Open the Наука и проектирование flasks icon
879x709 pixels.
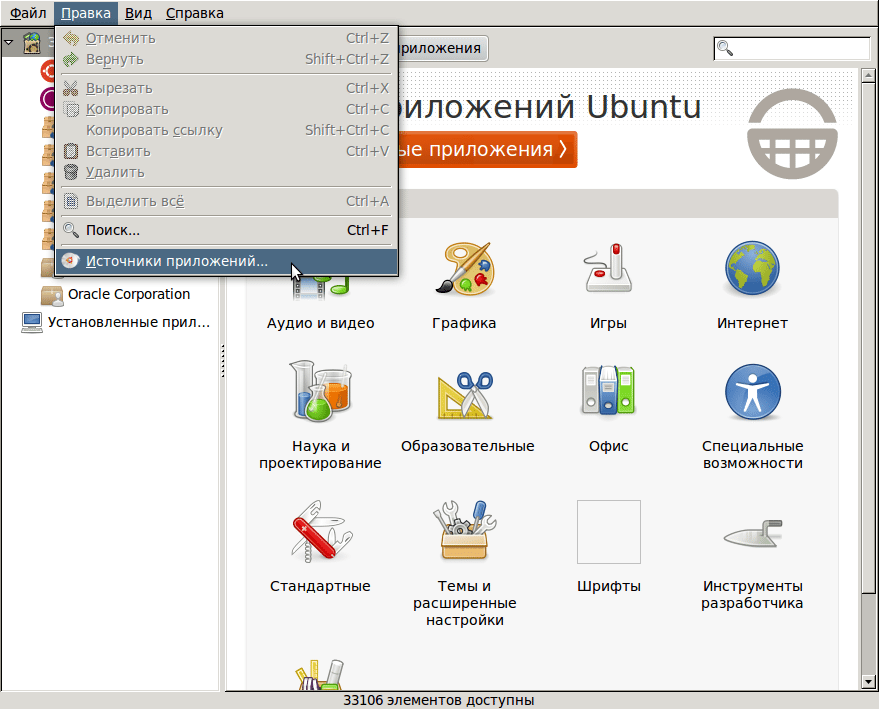tap(320, 391)
